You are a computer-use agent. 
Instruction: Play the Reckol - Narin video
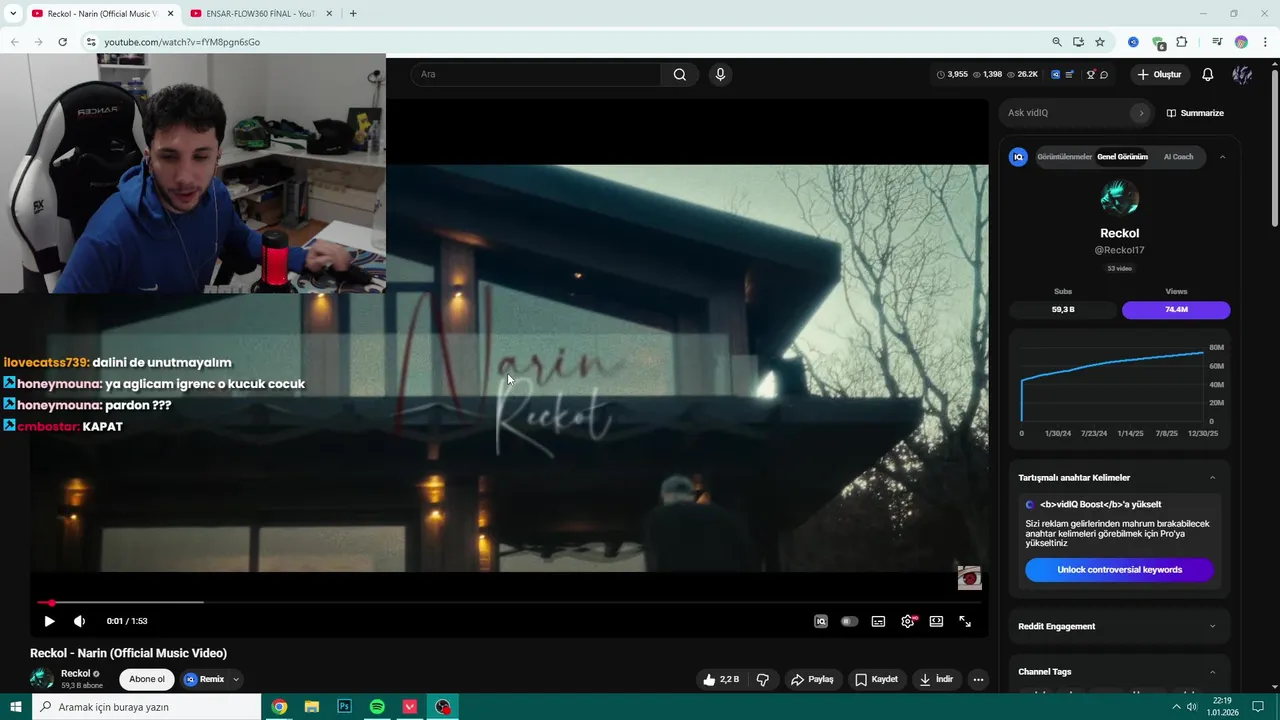[x=49, y=621]
